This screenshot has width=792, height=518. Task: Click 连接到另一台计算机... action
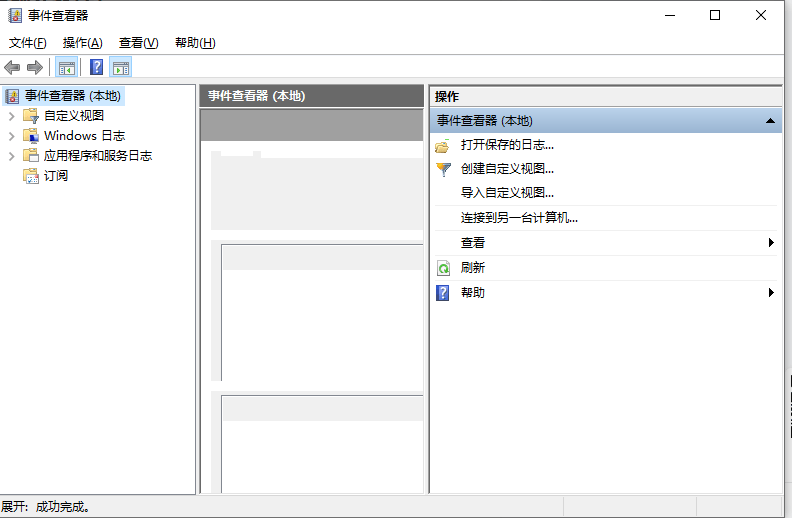point(519,218)
